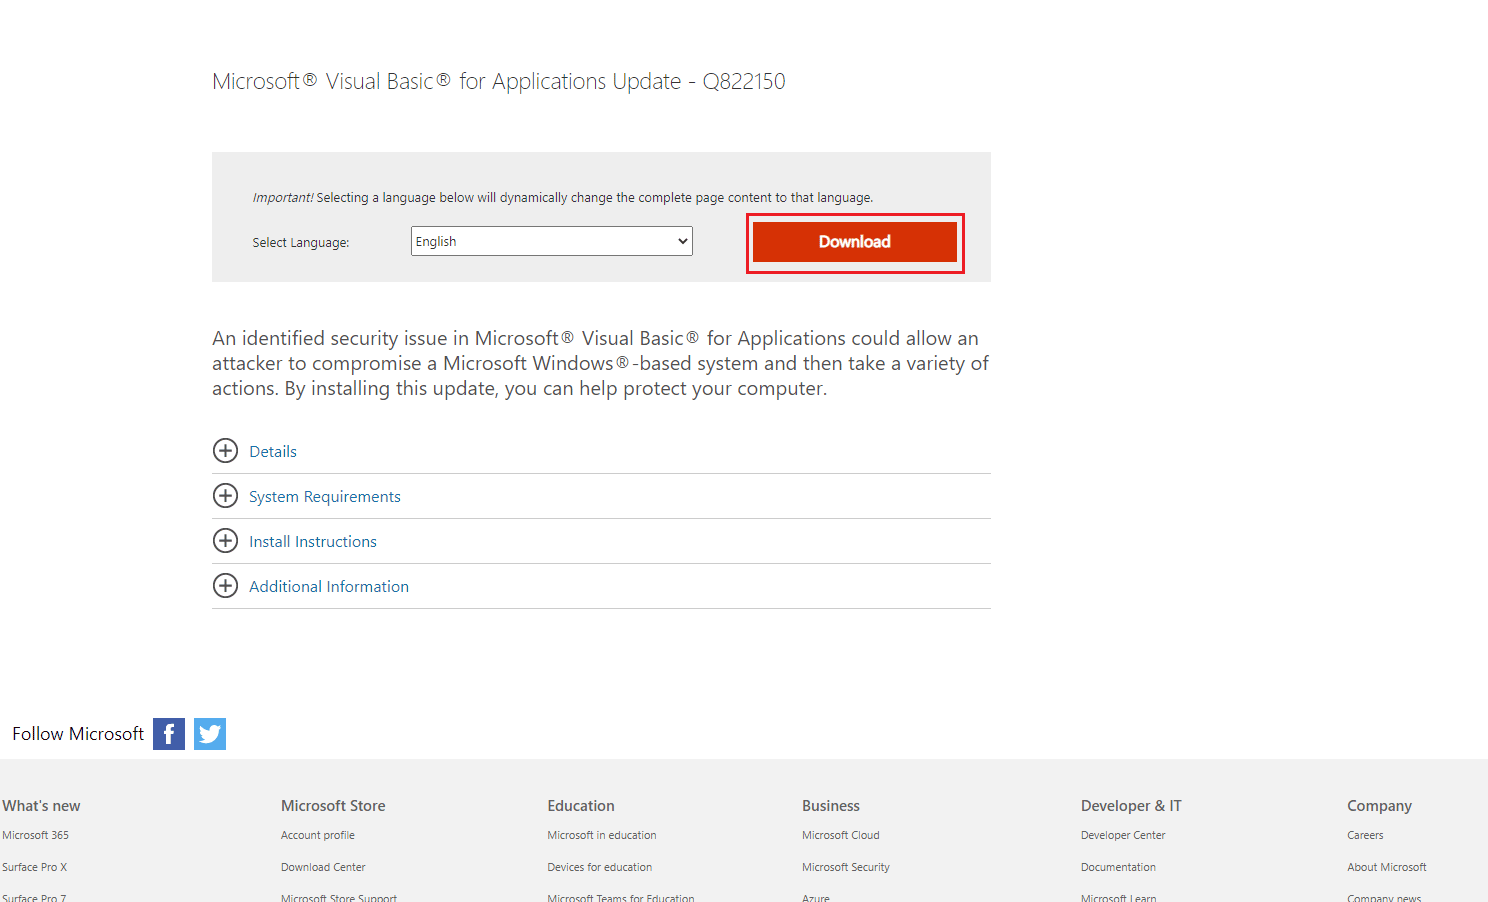Screen dimensions: 1488x902
Task: Open About Microsoft footer link
Action: [x=1387, y=867]
